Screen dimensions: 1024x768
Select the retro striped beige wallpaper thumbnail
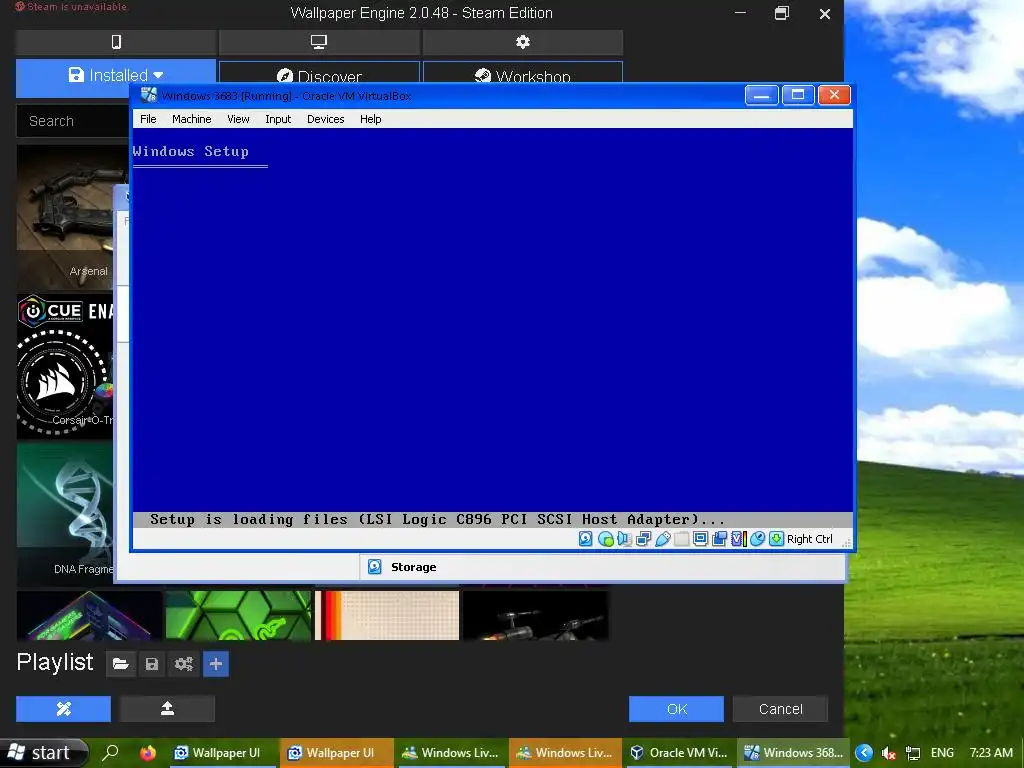(x=387, y=615)
